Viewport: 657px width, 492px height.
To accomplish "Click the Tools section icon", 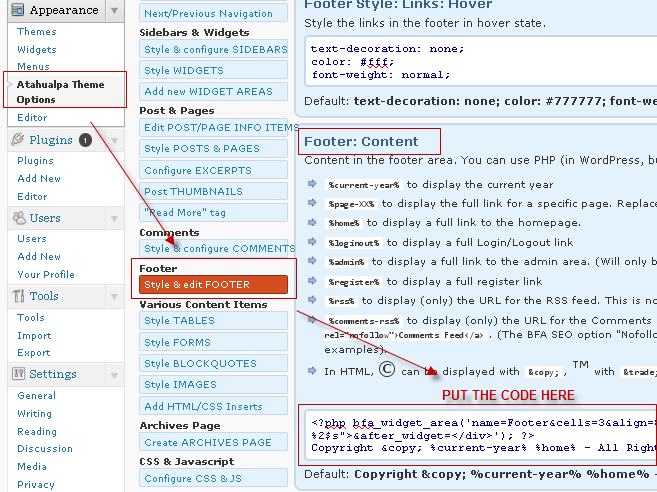I will click(x=16, y=296).
